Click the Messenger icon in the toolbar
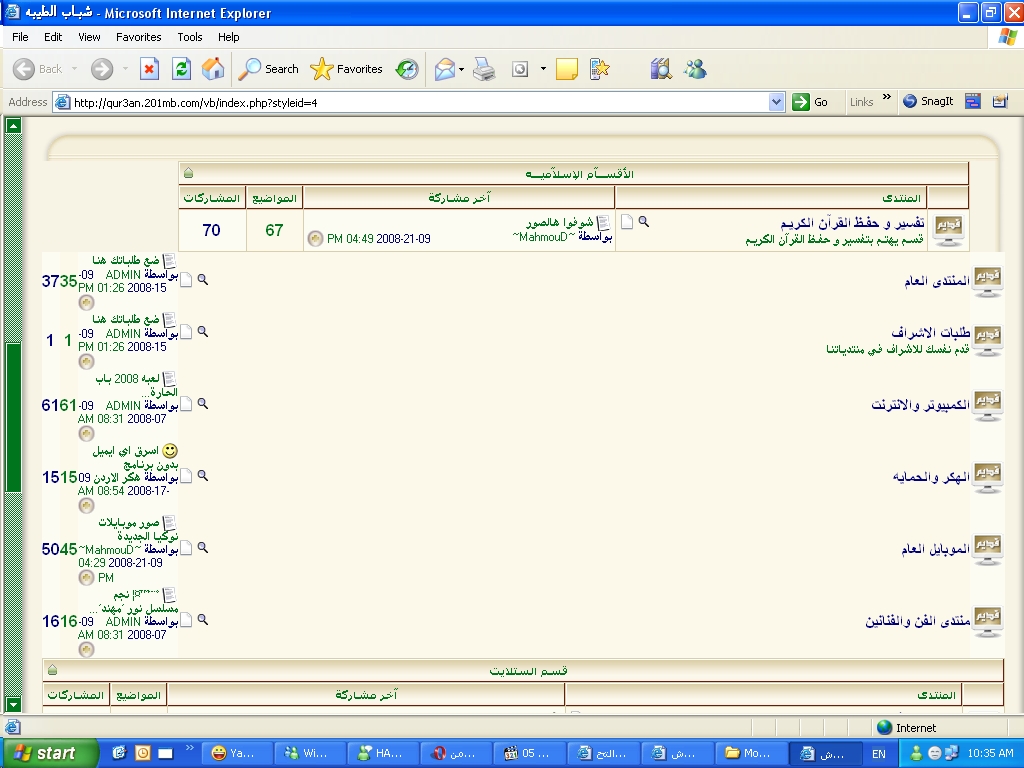 point(695,69)
